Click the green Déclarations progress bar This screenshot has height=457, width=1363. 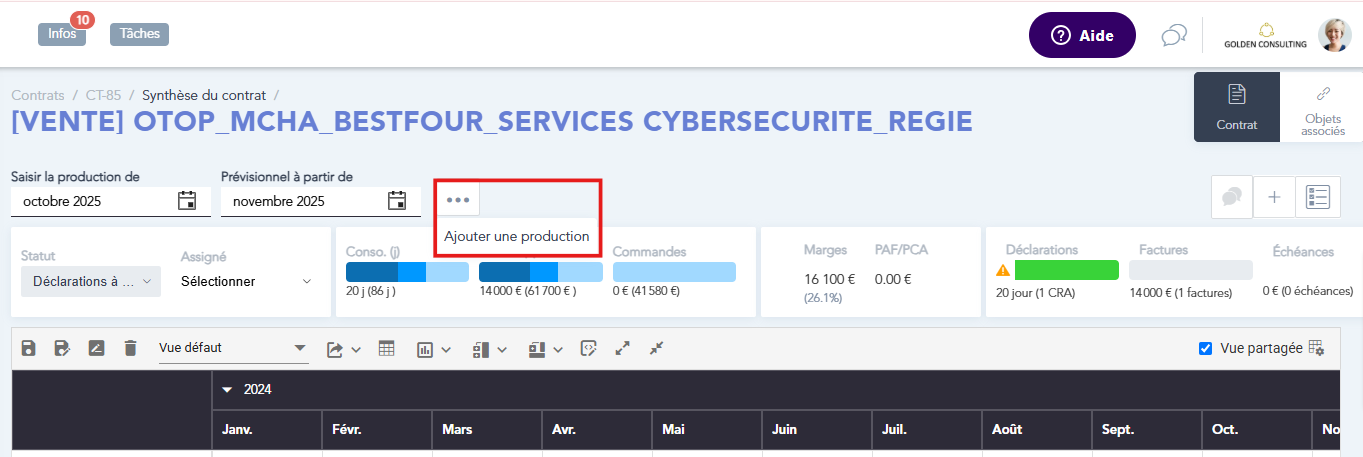1066,270
